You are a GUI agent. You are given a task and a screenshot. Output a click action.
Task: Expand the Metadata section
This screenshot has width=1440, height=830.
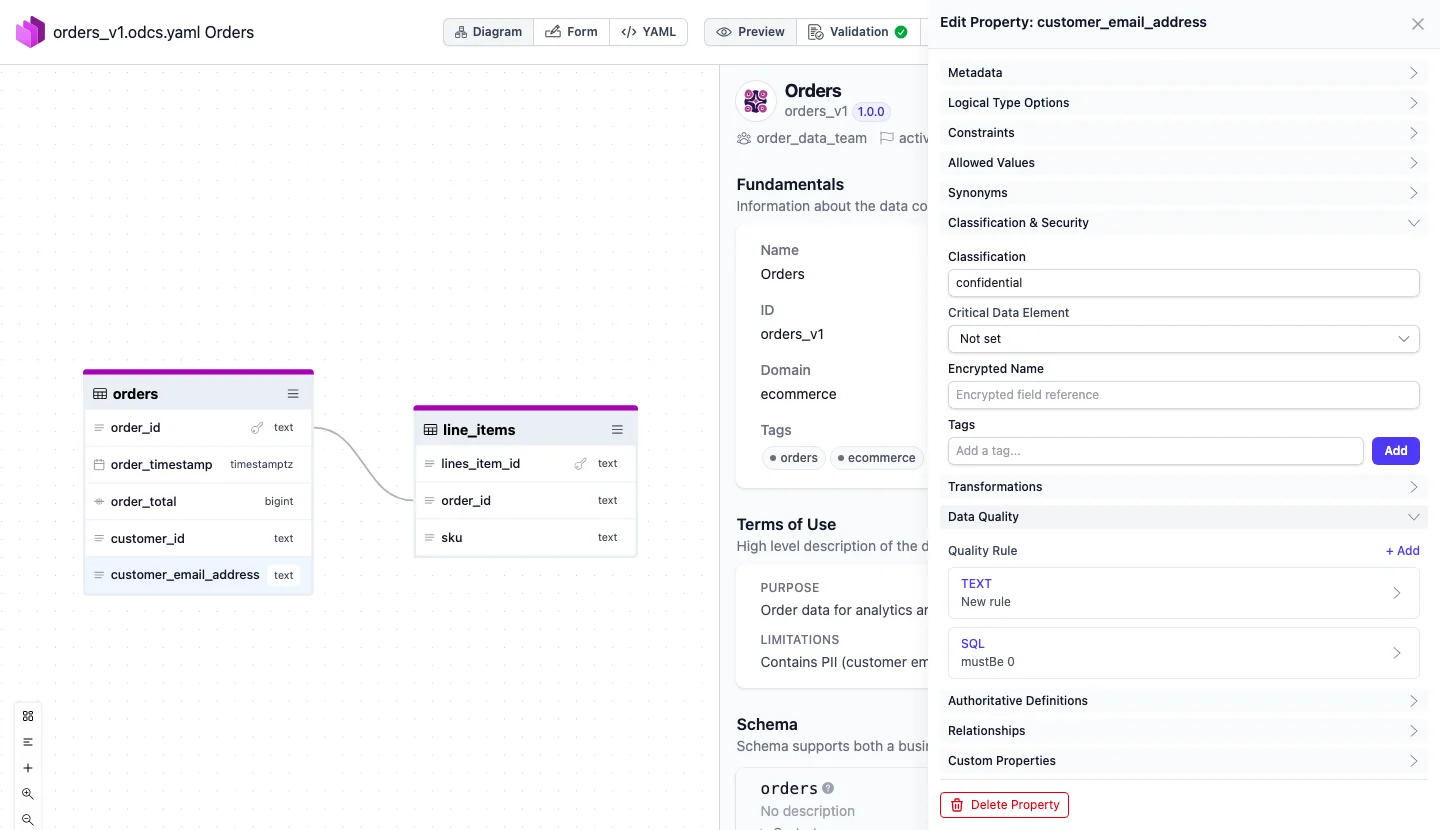point(1184,73)
